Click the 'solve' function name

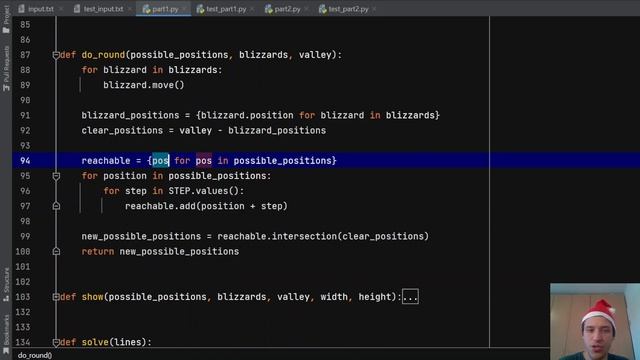pyautogui.click(x=95, y=342)
